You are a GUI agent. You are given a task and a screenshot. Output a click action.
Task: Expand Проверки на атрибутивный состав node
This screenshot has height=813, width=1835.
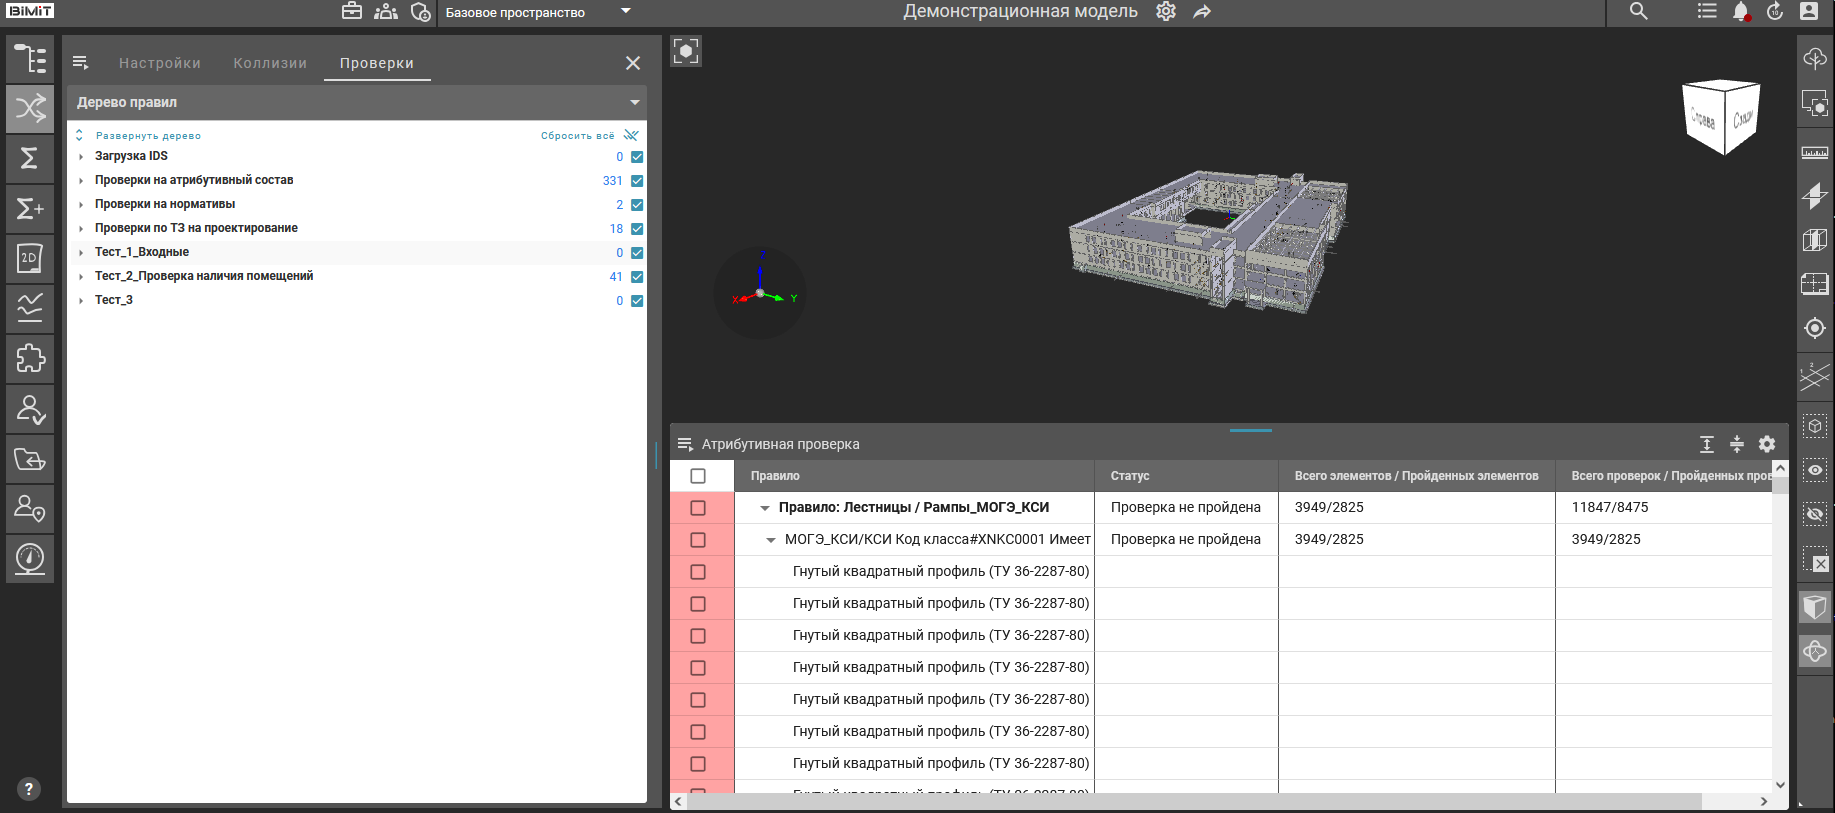coord(81,181)
